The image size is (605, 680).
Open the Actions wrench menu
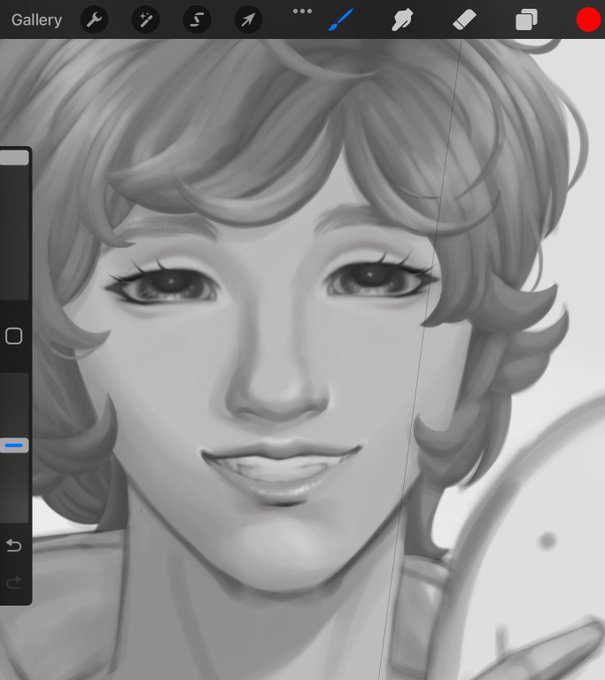click(94, 20)
